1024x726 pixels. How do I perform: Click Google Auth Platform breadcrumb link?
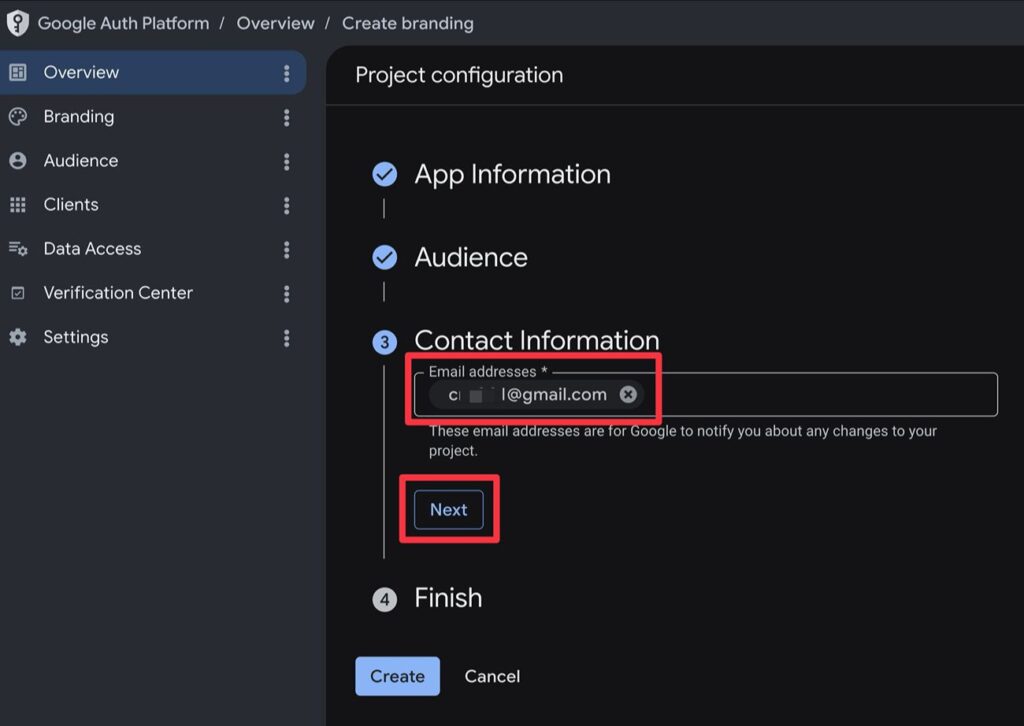click(x=123, y=23)
